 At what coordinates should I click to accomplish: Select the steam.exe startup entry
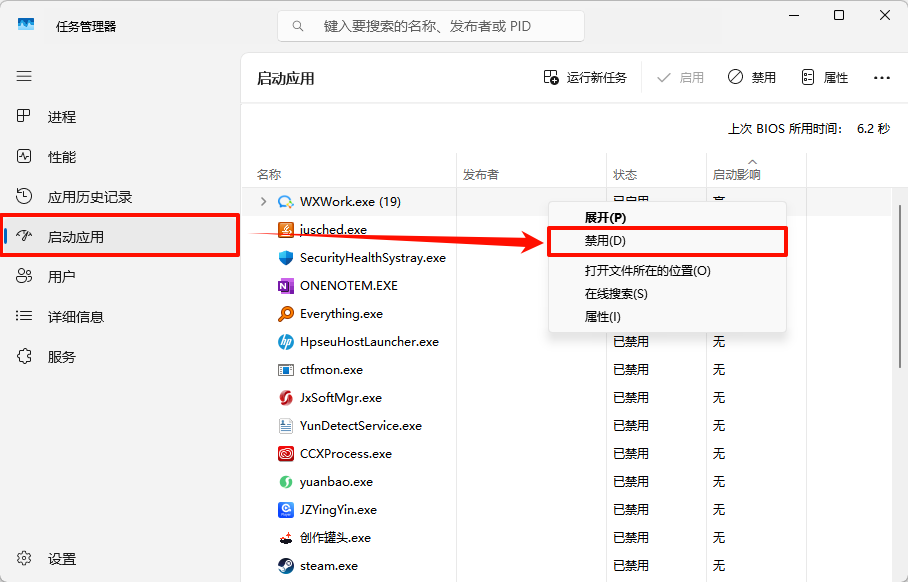[x=329, y=566]
